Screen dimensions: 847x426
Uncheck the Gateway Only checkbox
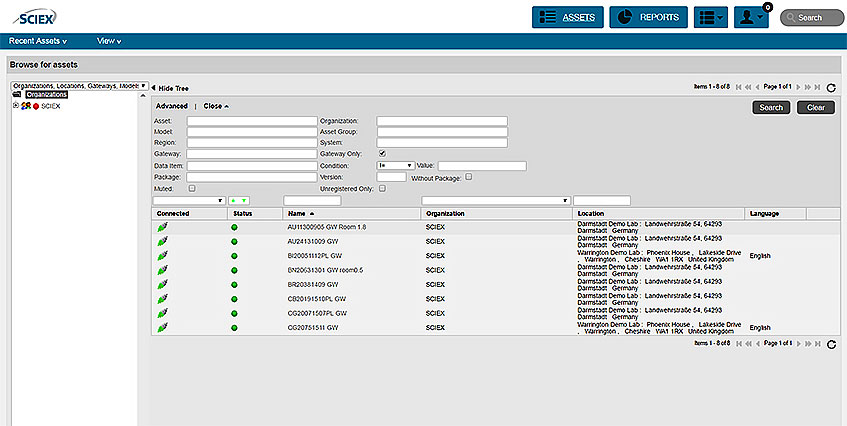click(x=382, y=153)
